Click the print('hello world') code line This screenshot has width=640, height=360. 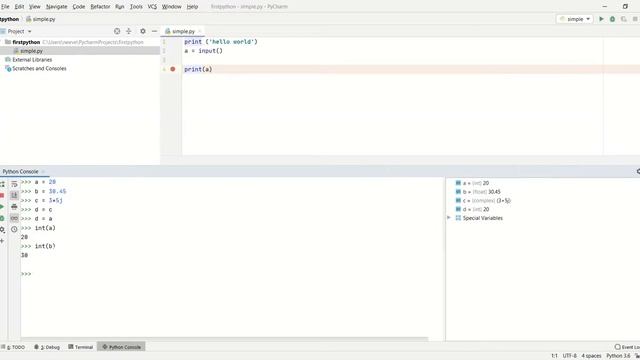tap(221, 42)
